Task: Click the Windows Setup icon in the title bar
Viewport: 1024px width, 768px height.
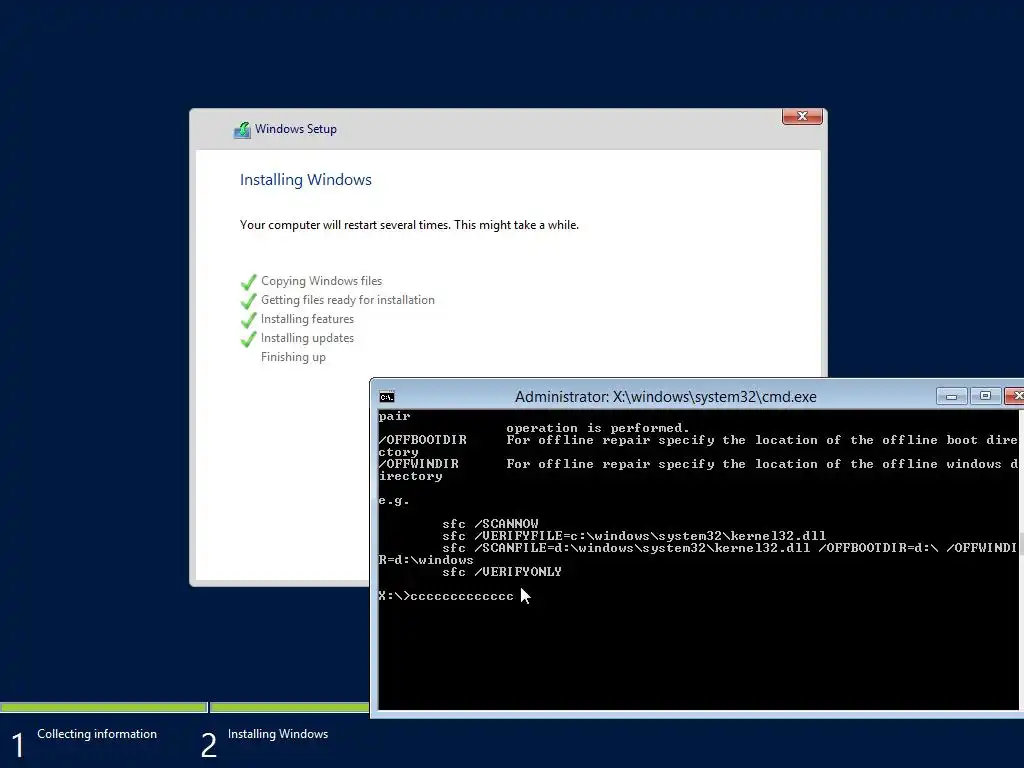Action: [242, 130]
